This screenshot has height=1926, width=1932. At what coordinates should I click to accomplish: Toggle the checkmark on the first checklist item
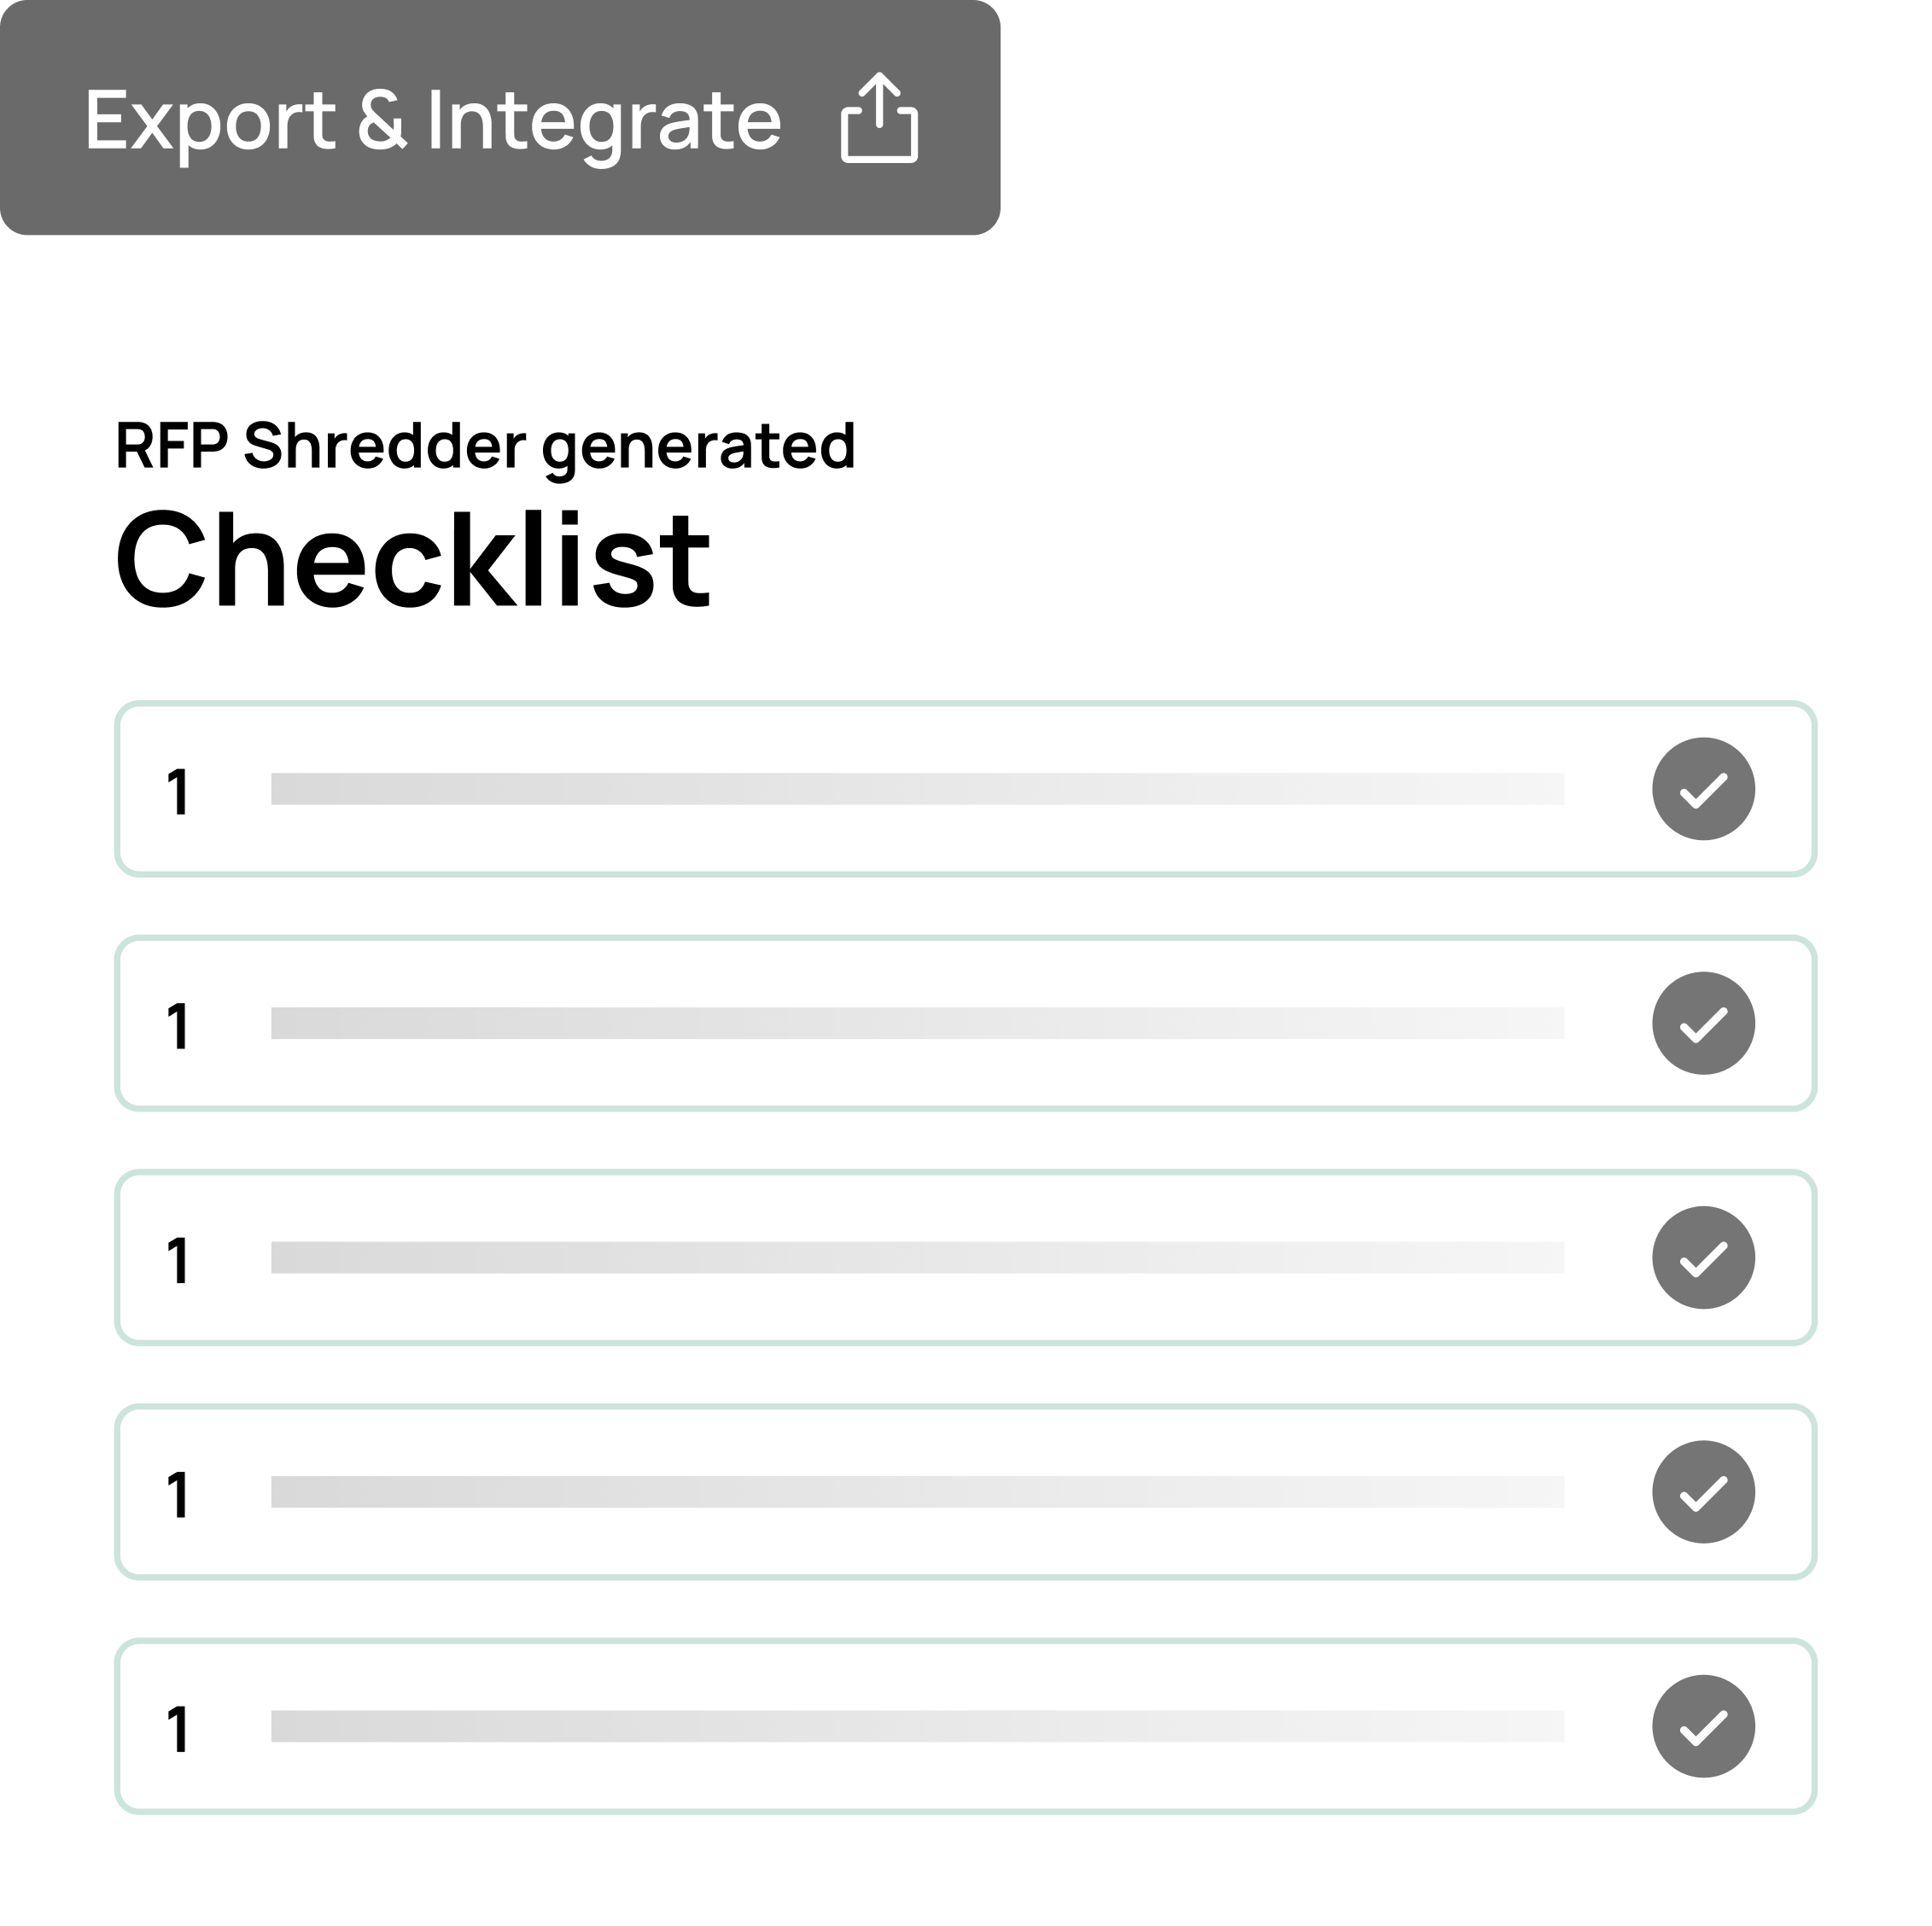click(x=1703, y=789)
